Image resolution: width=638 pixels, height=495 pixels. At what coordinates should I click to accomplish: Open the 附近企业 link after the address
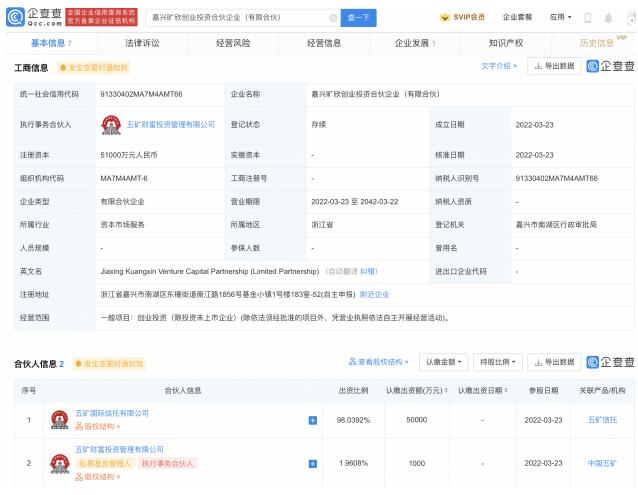point(374,294)
